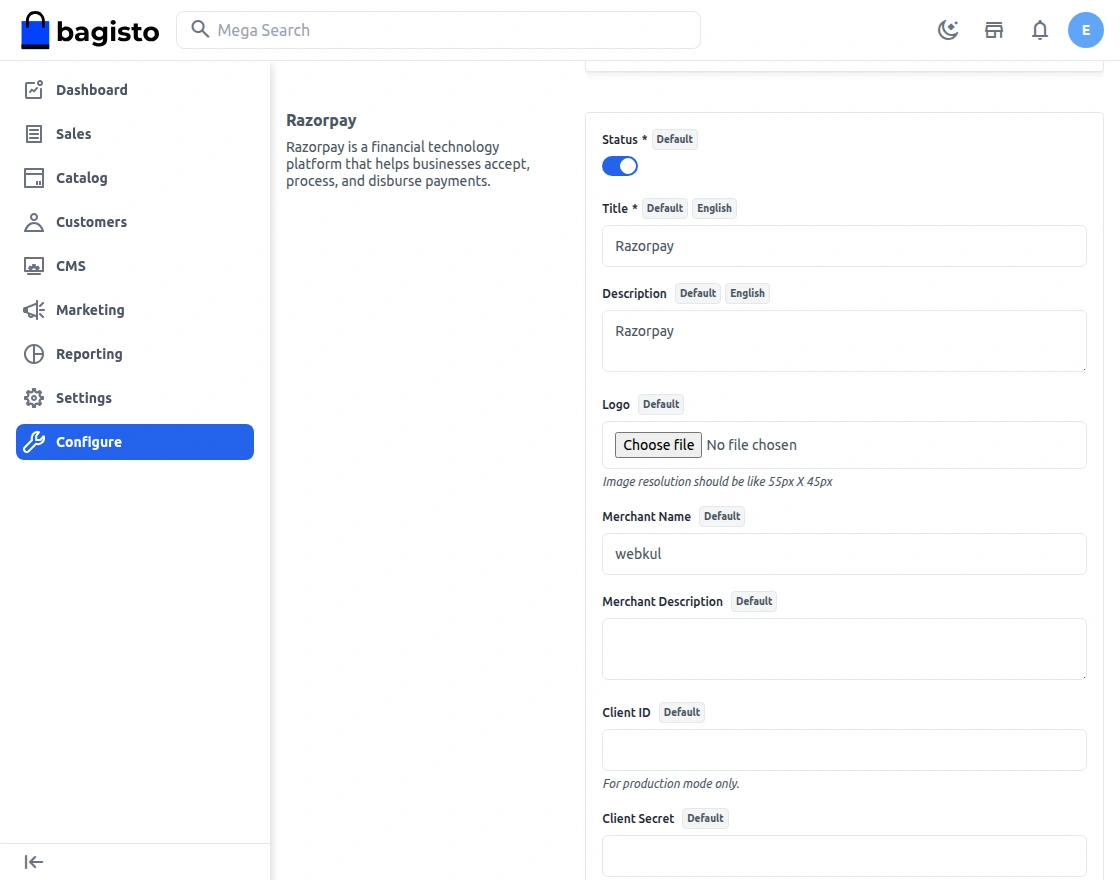The width and height of the screenshot is (1120, 880).
Task: Click the Client ID input field
Action: tap(844, 750)
